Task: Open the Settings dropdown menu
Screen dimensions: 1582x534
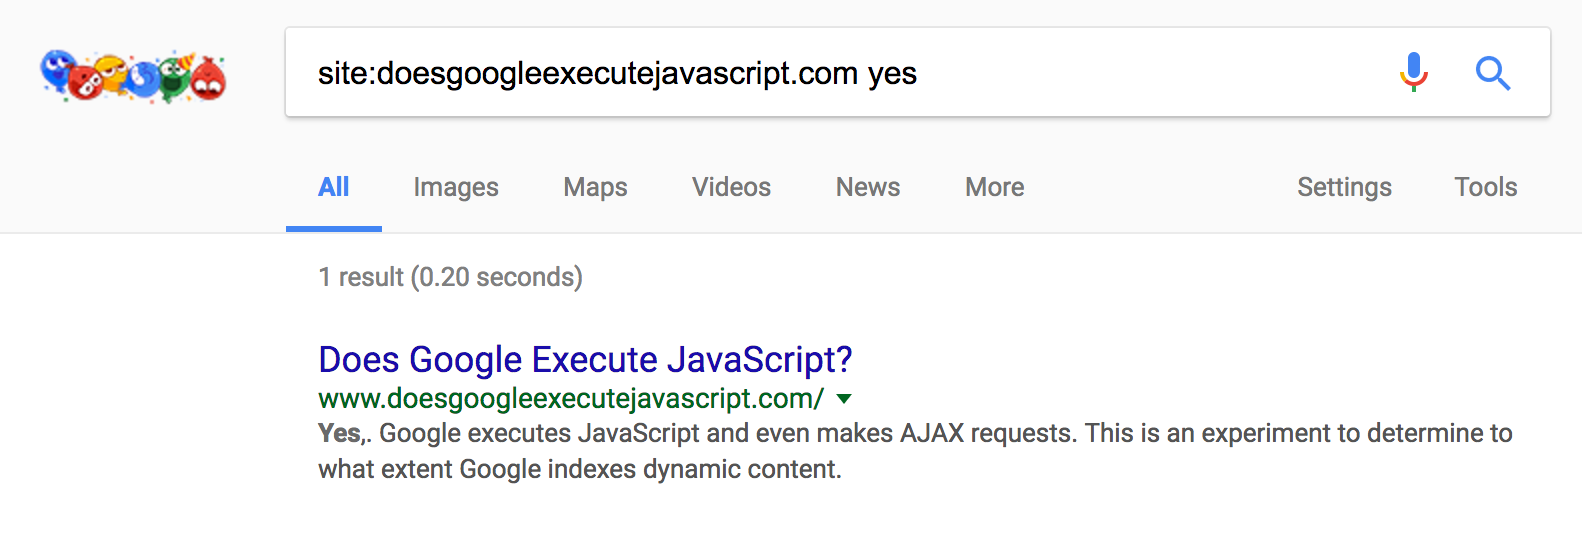Action: coord(1344,187)
